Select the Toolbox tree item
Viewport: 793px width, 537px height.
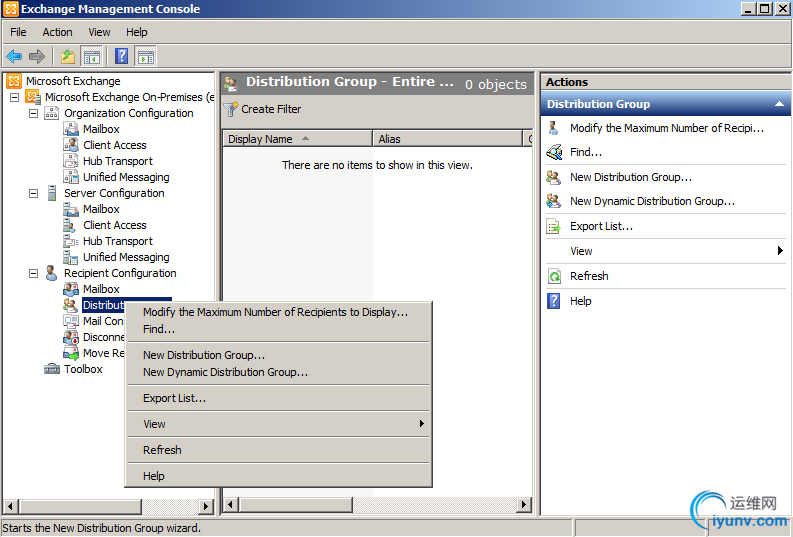click(83, 369)
